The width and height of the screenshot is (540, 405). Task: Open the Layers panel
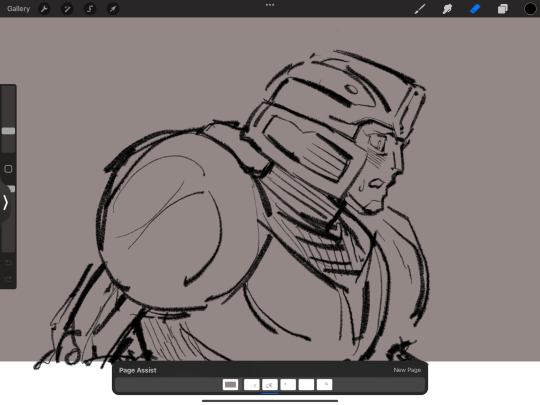click(502, 9)
